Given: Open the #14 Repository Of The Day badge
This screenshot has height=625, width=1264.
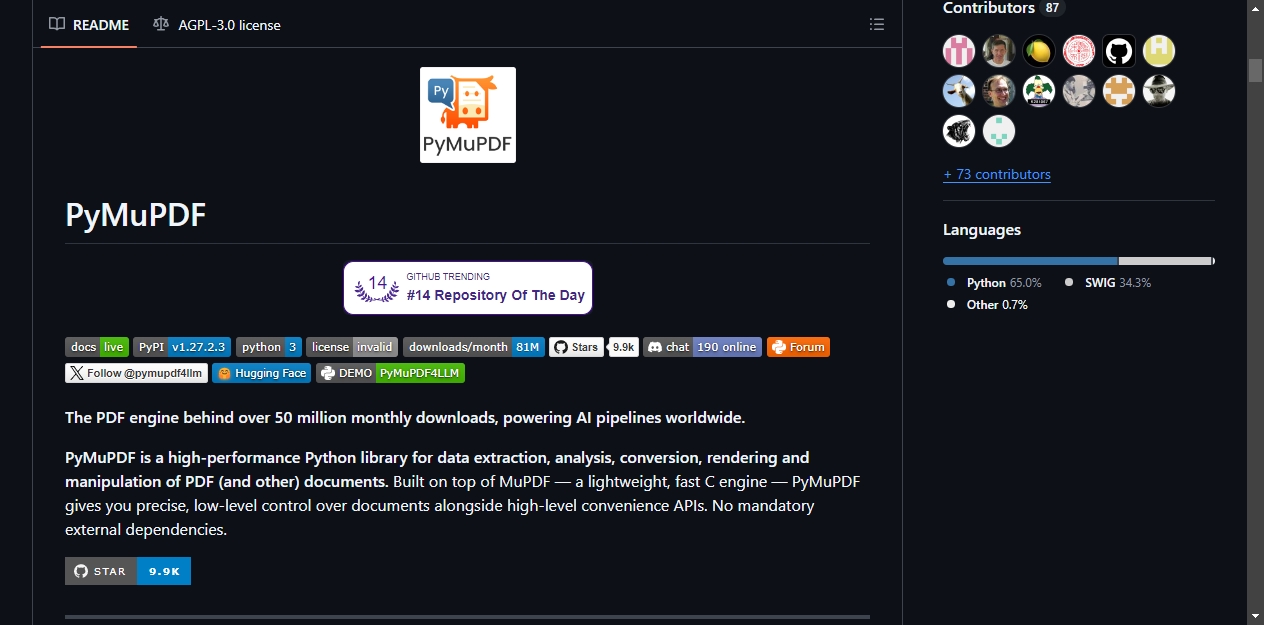Looking at the screenshot, I should click(468, 288).
